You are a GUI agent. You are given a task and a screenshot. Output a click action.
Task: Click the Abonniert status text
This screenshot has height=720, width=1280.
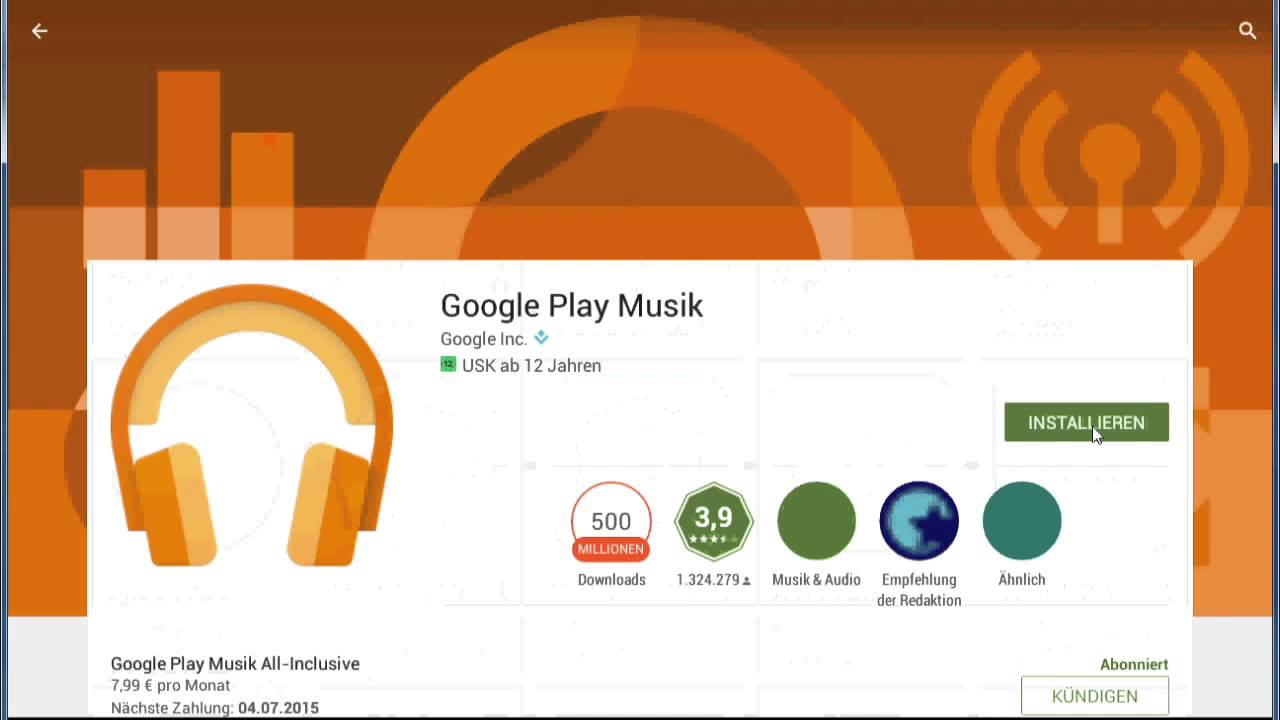point(1134,665)
